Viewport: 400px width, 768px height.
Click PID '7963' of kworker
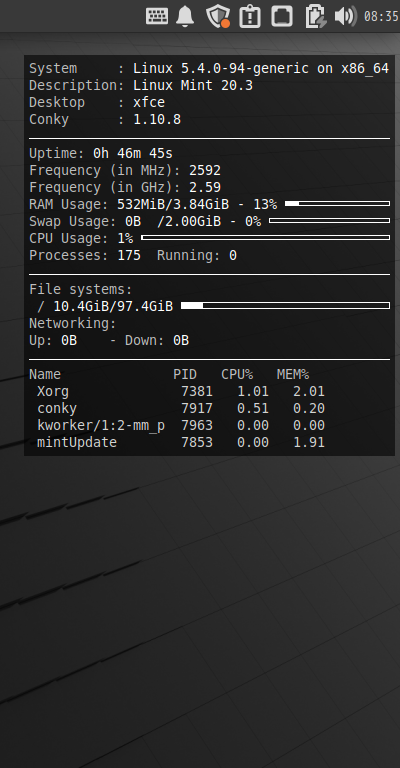point(197,426)
